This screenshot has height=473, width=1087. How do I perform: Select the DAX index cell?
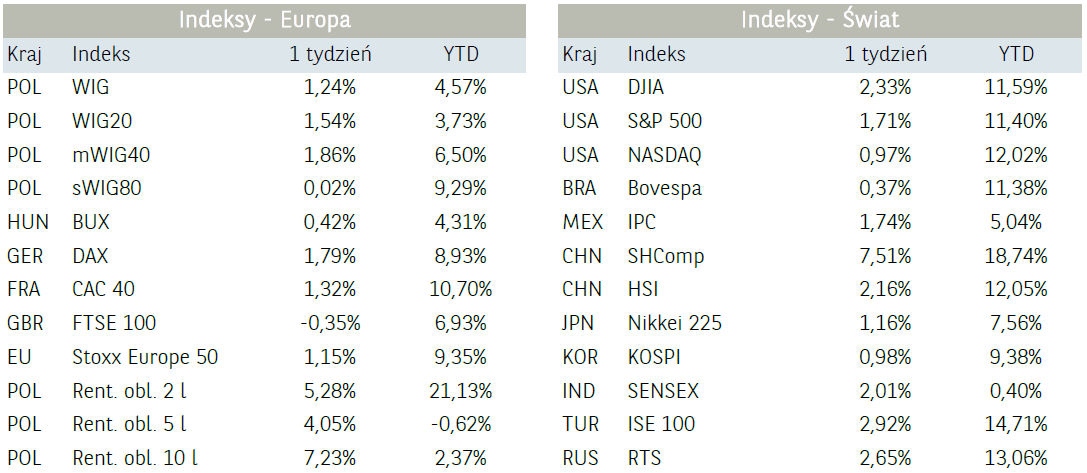[x=90, y=256]
